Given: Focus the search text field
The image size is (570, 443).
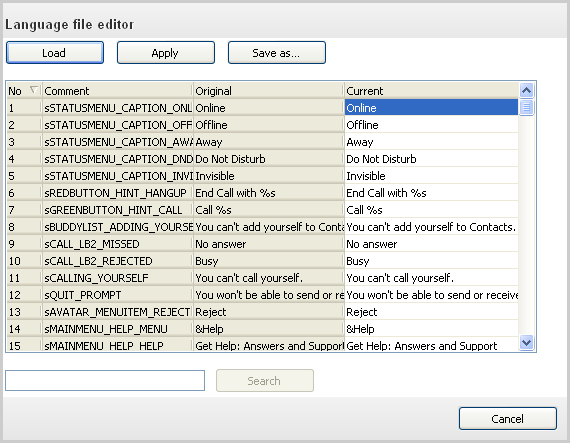Looking at the screenshot, I should point(105,380).
